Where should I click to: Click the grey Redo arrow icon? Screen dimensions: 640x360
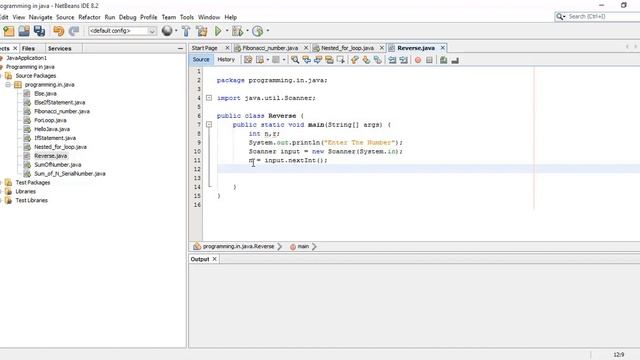[x=74, y=31]
